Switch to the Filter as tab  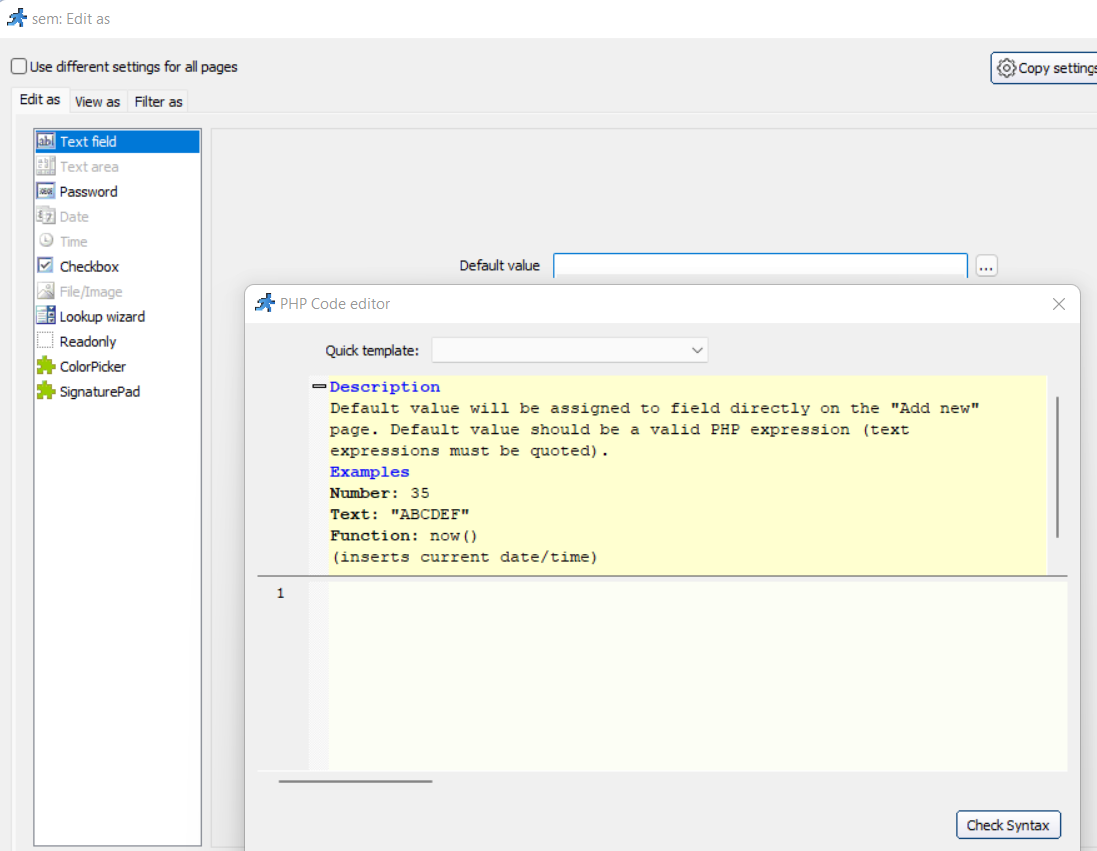tap(157, 101)
